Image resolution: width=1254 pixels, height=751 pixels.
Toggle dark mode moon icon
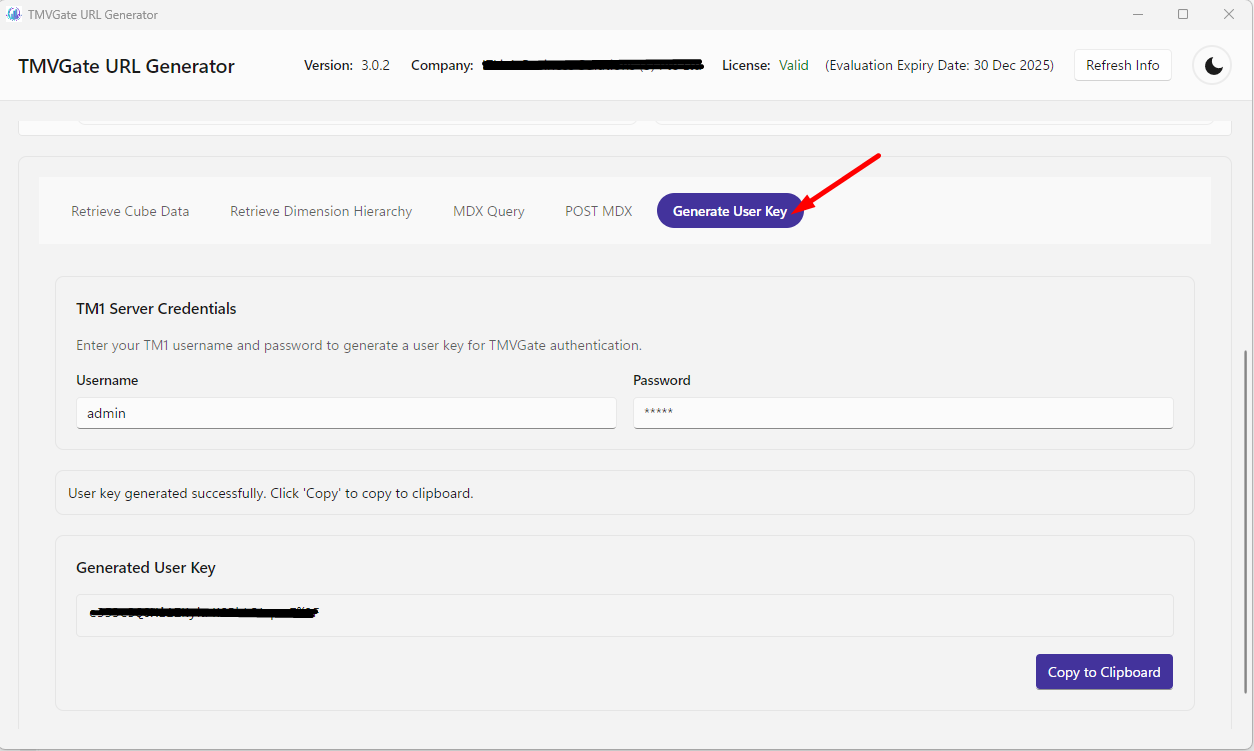(1213, 66)
